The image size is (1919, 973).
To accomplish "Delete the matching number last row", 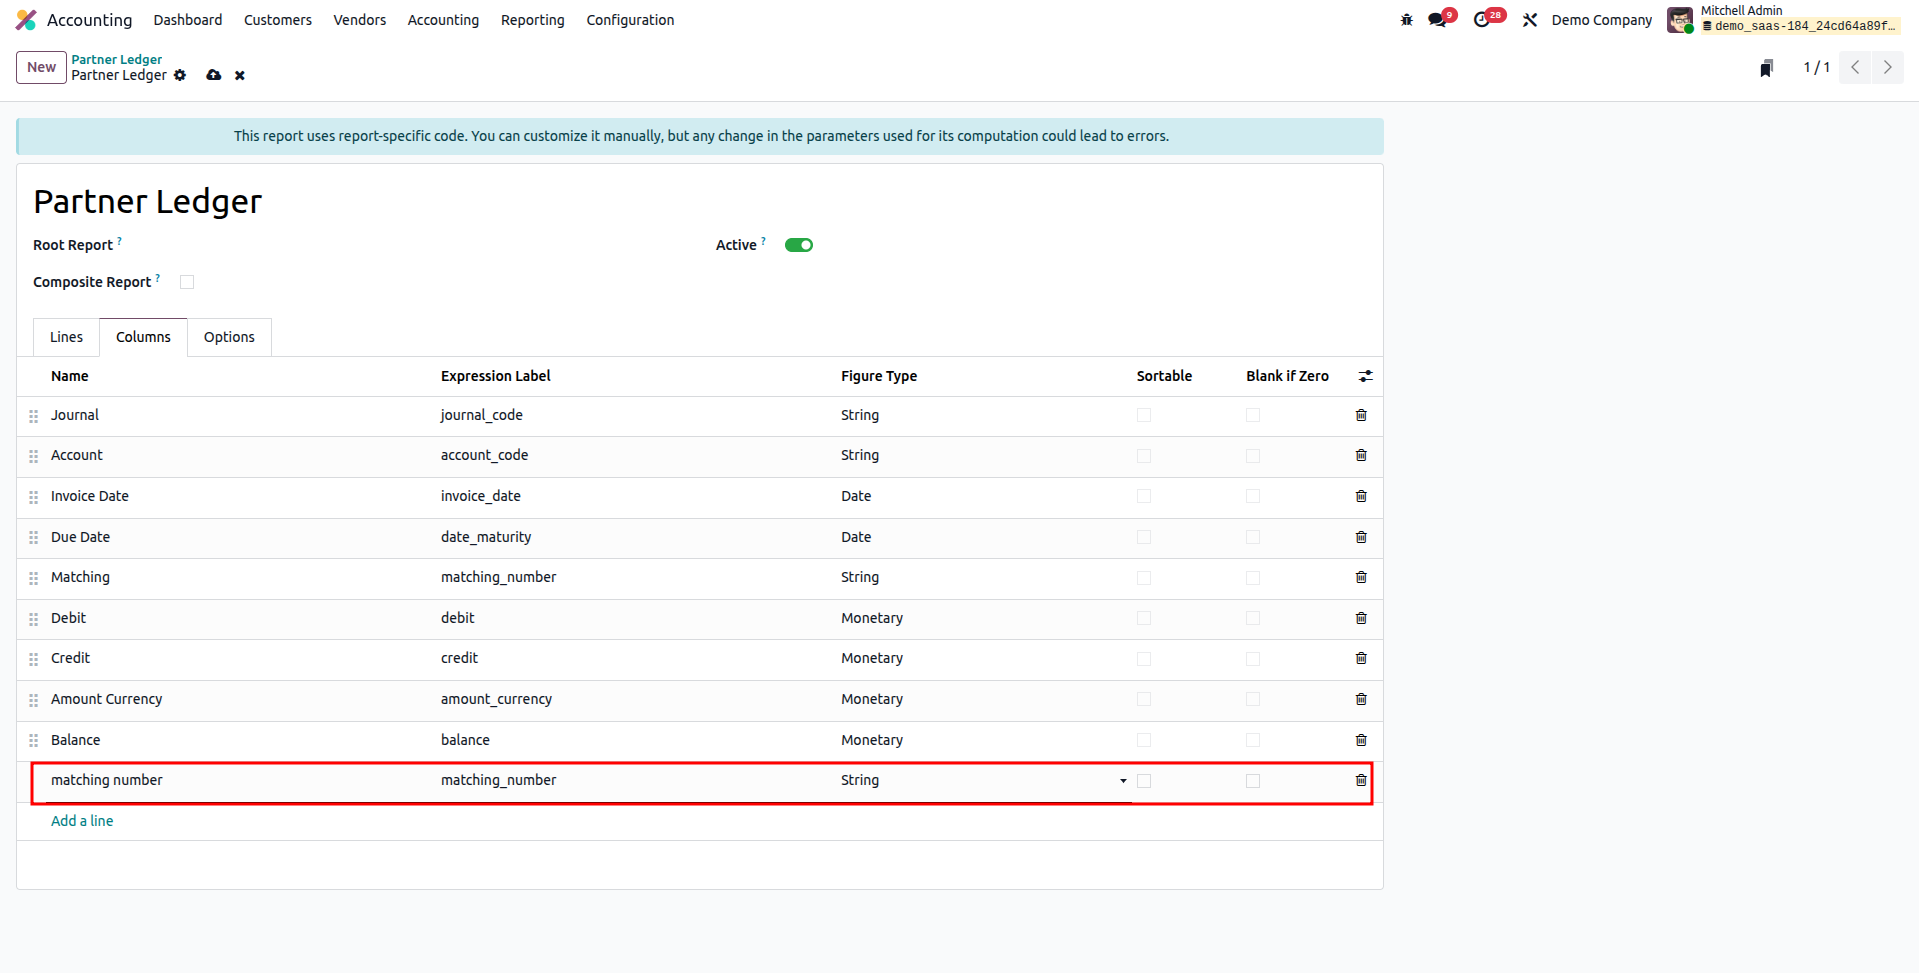I will (x=1361, y=780).
